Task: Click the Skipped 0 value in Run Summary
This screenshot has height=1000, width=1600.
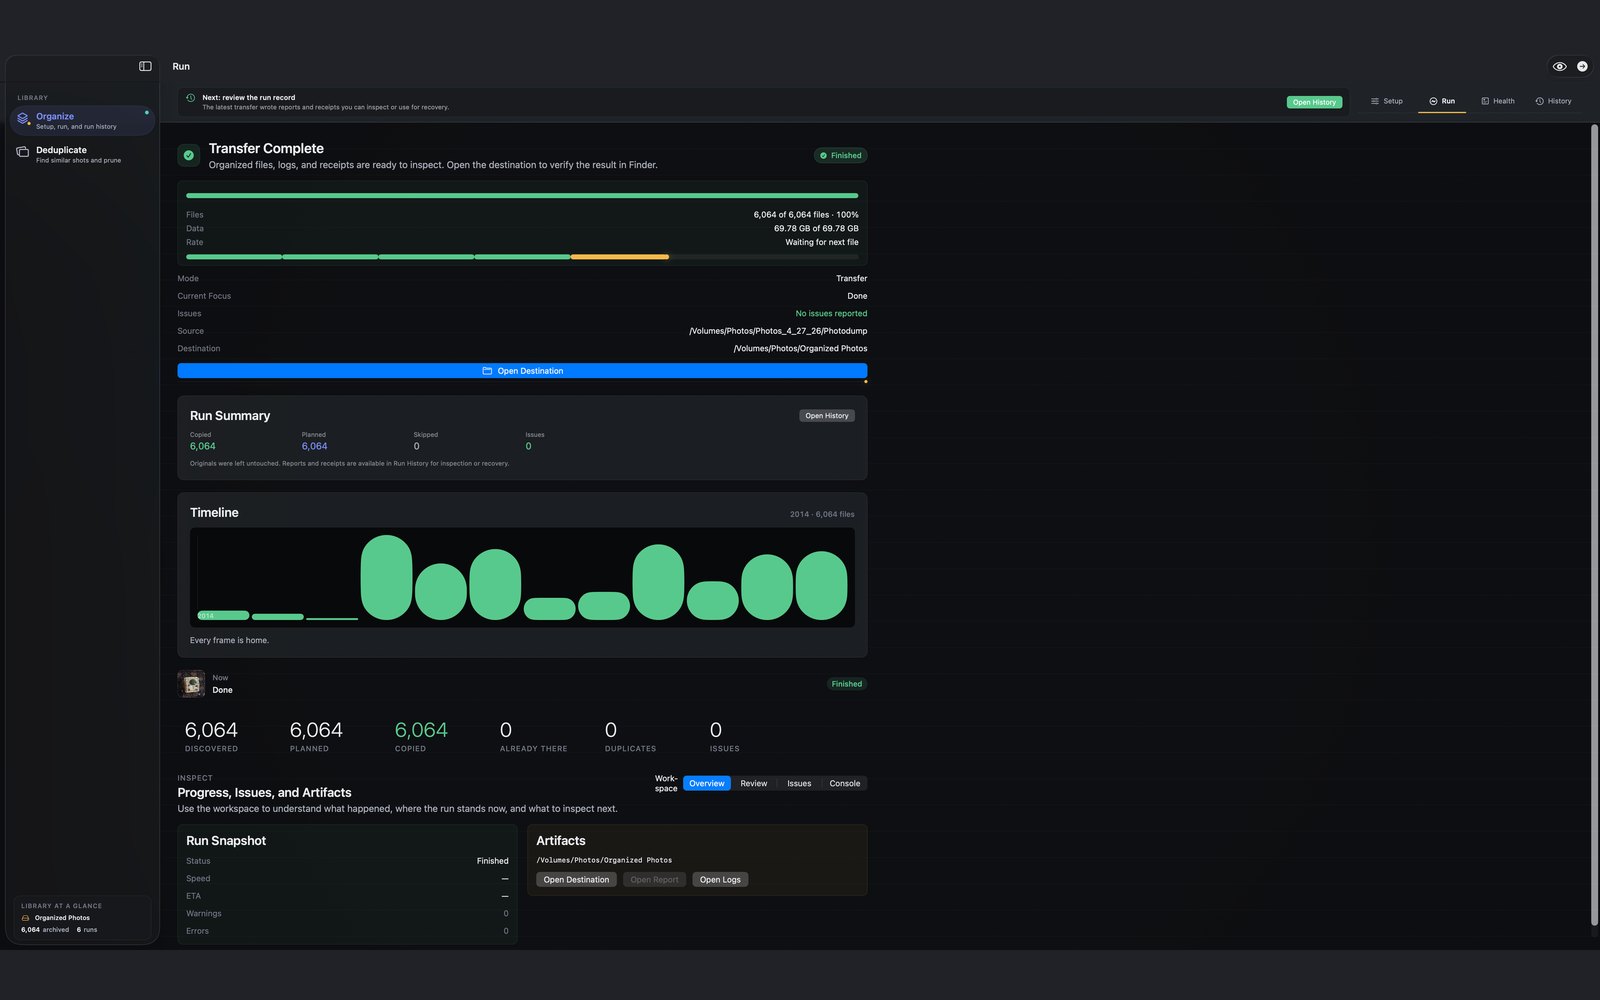Action: [x=417, y=446]
